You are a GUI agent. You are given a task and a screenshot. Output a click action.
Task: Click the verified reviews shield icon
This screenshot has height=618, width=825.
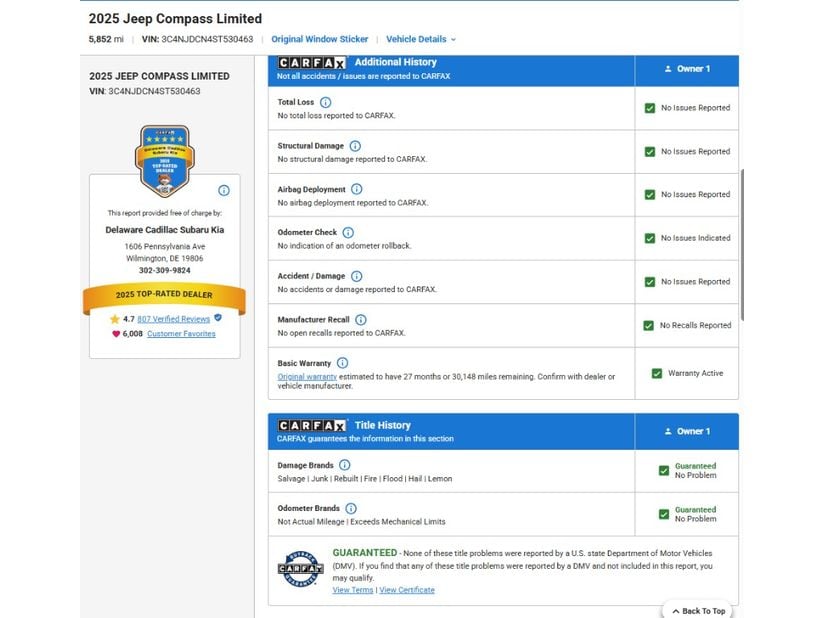click(218, 318)
